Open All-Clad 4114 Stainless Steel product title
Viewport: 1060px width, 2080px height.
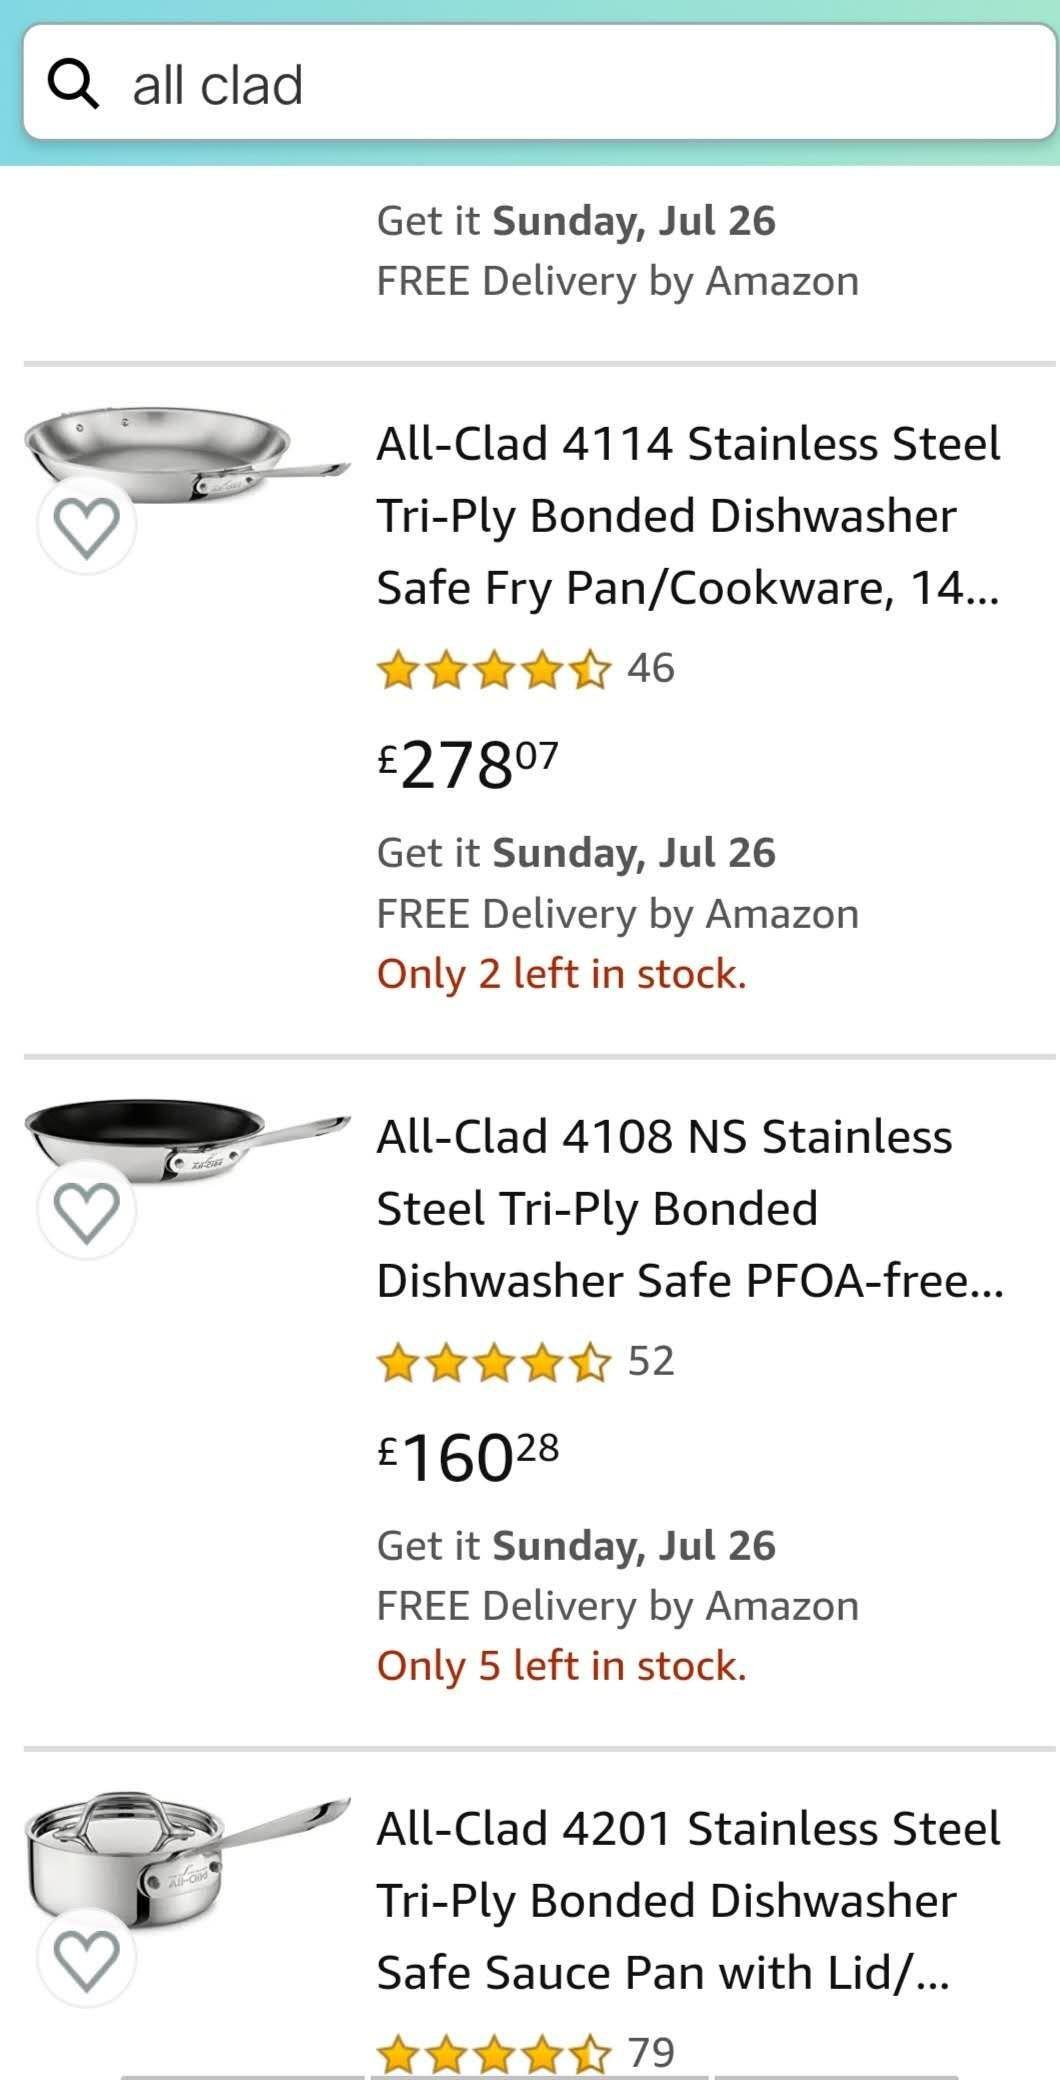point(688,515)
